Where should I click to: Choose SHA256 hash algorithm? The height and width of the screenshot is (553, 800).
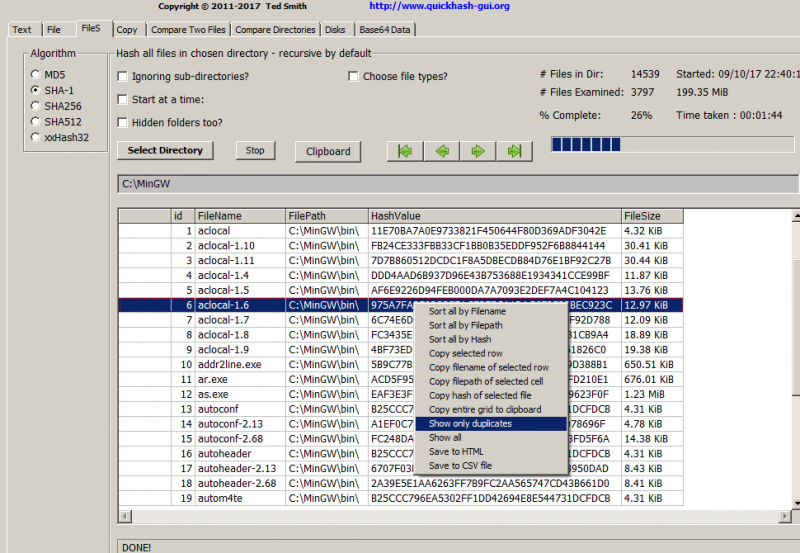pos(37,105)
